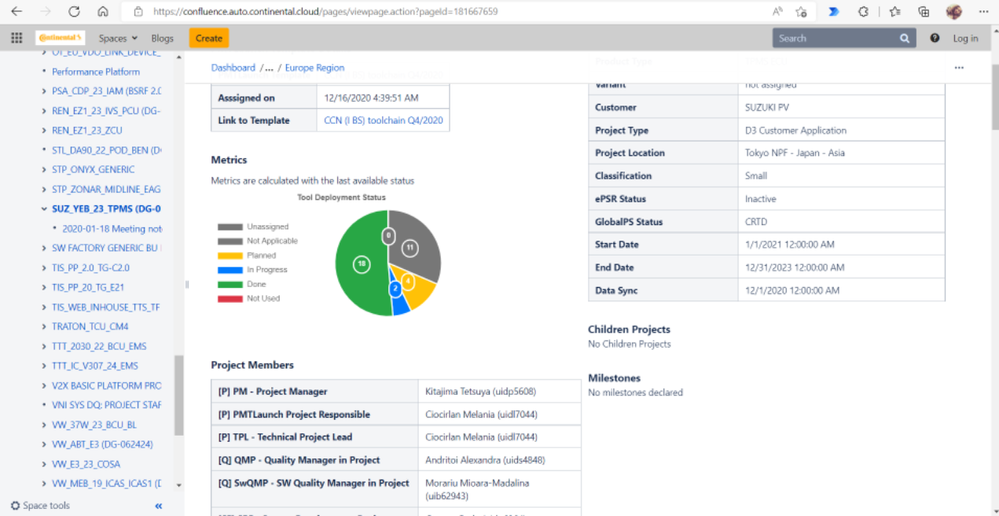Open TTT_IC_V307_24_EMS sidebar link

click(x=95, y=366)
